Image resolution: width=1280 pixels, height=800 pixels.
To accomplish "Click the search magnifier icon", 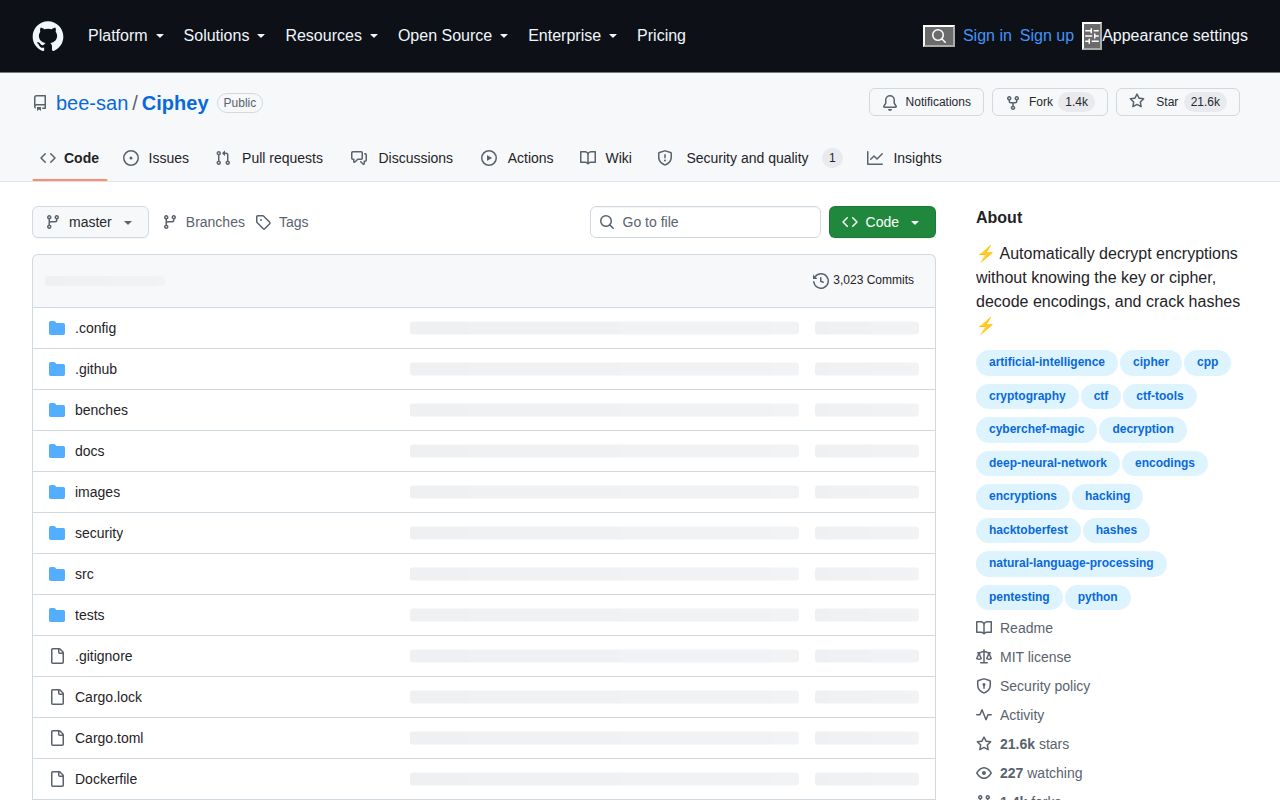I will pyautogui.click(x=938, y=36).
